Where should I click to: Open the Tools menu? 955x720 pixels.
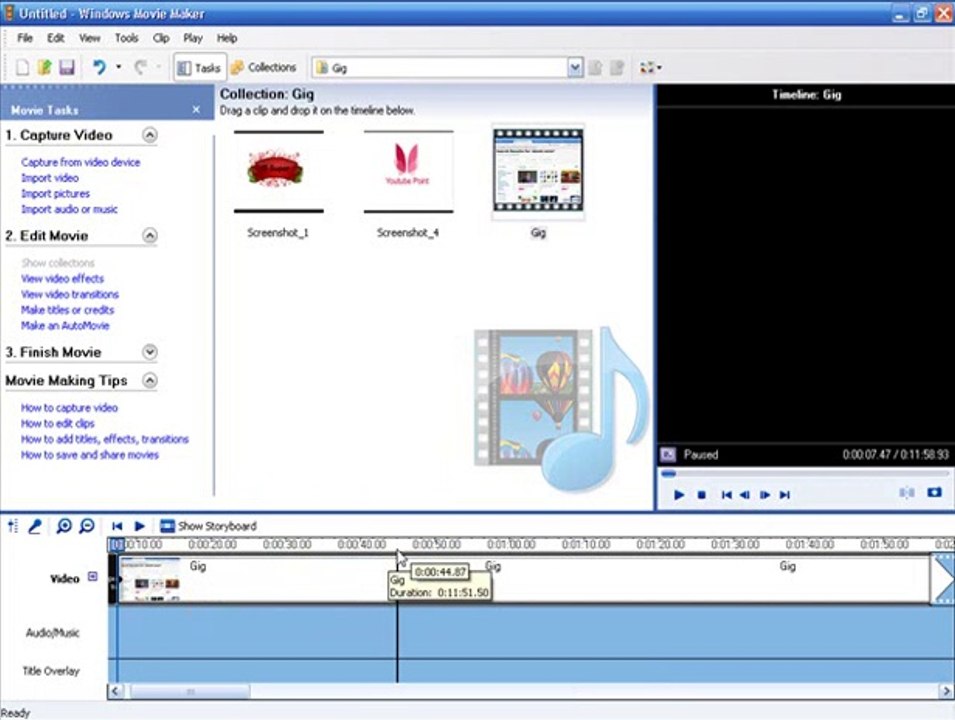(x=126, y=38)
